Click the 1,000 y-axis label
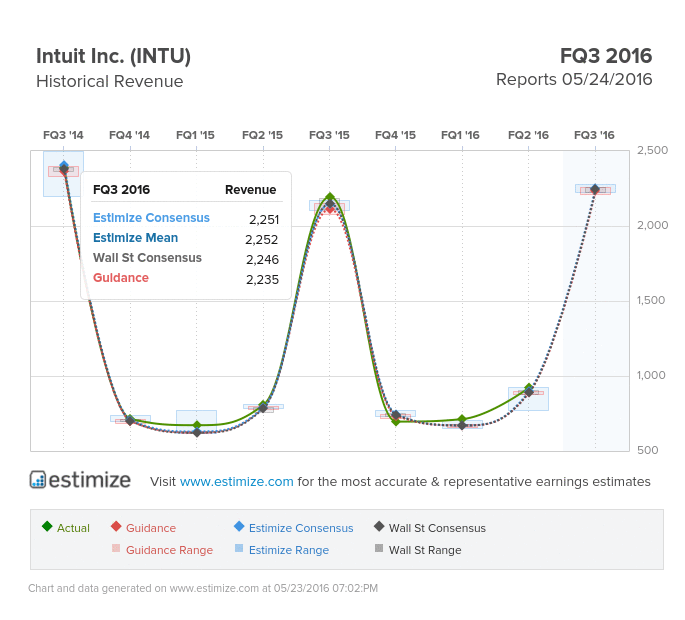Viewport: 685px width, 620px height. pos(651,375)
